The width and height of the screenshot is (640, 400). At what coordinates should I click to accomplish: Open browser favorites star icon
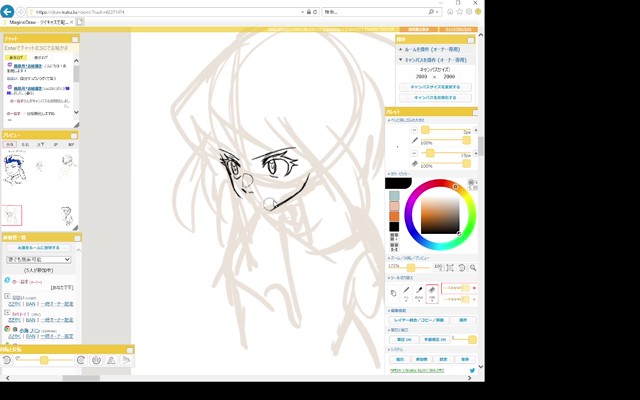pyautogui.click(x=459, y=12)
